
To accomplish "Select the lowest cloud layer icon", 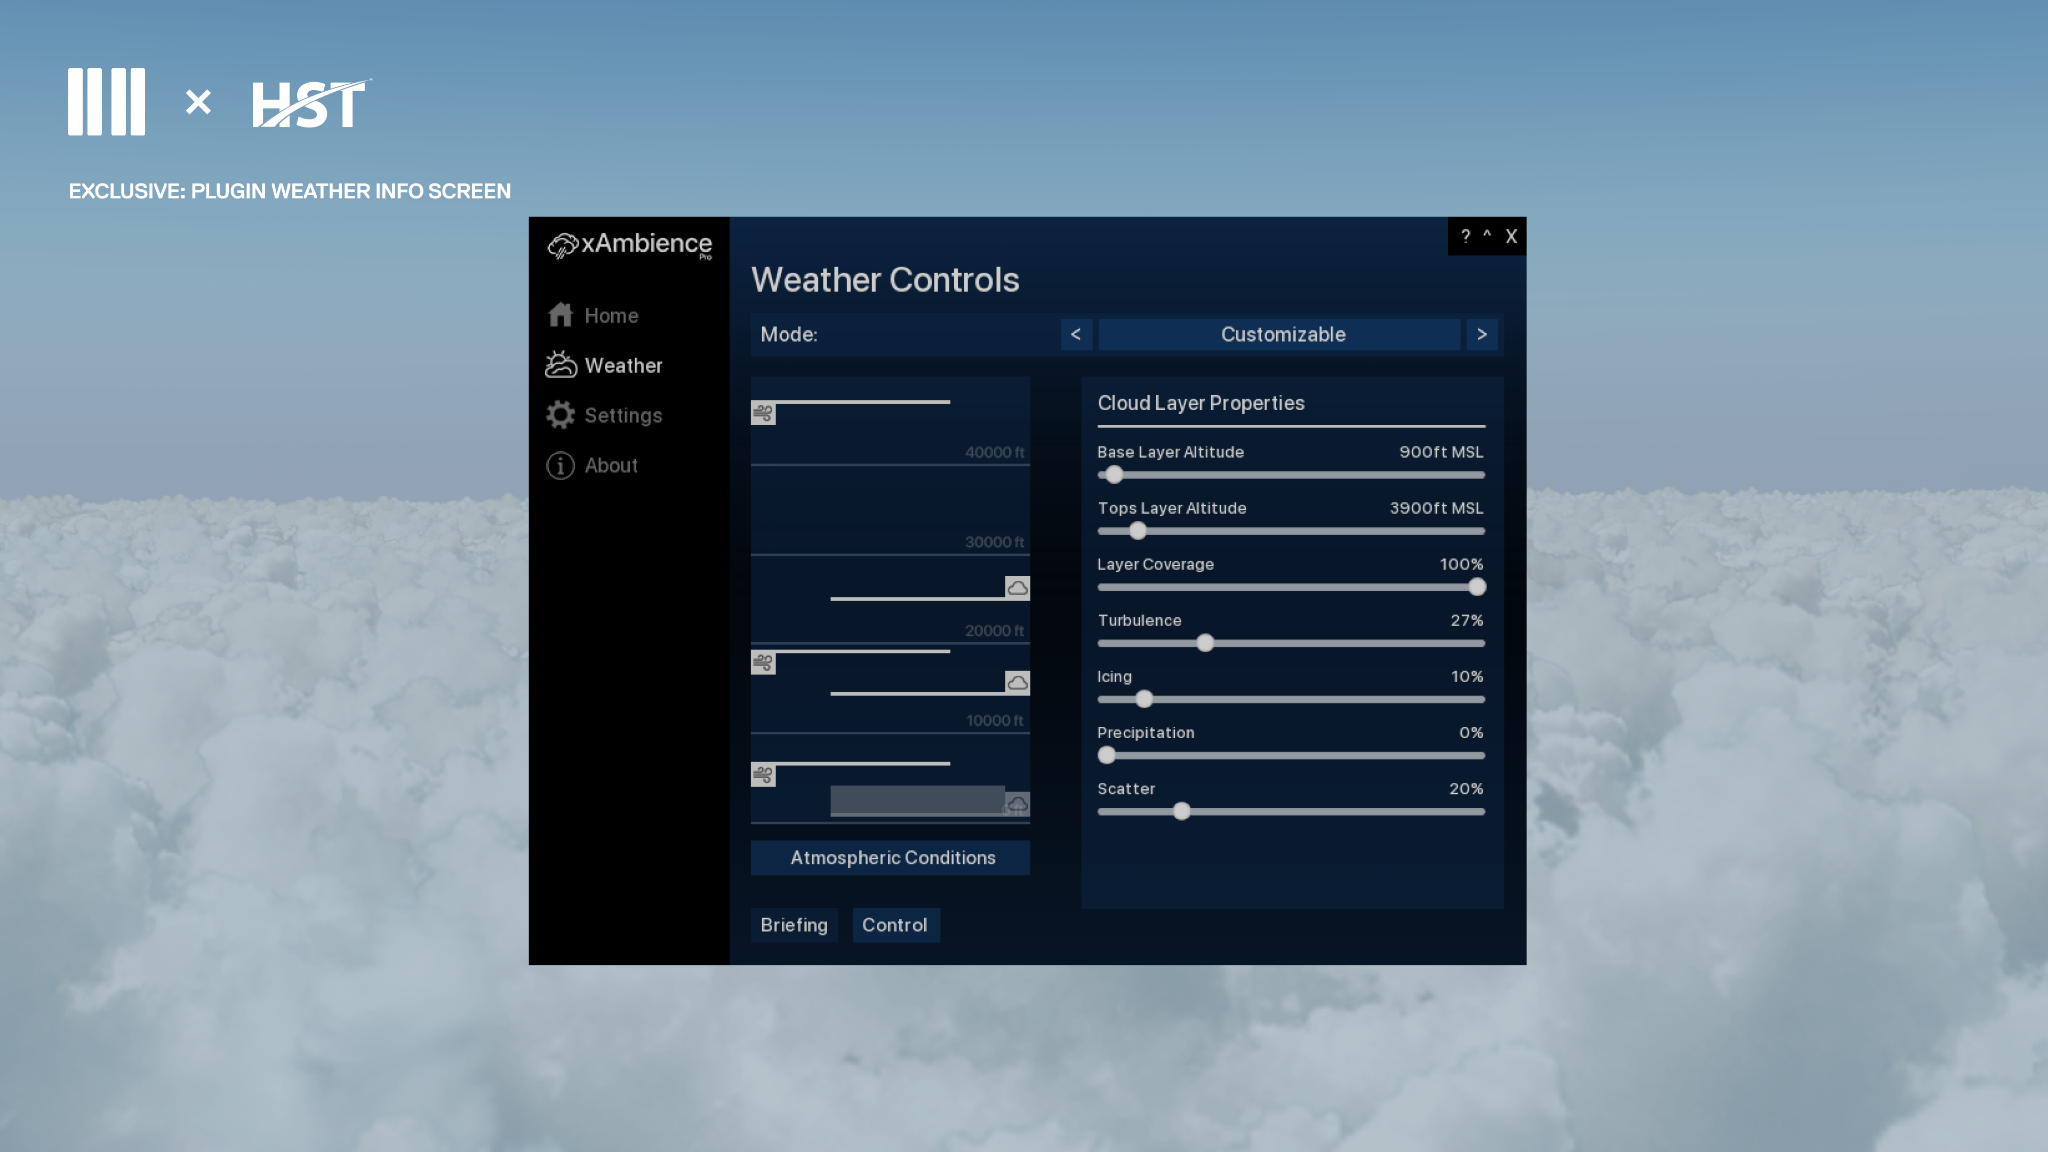I will pos(1018,804).
